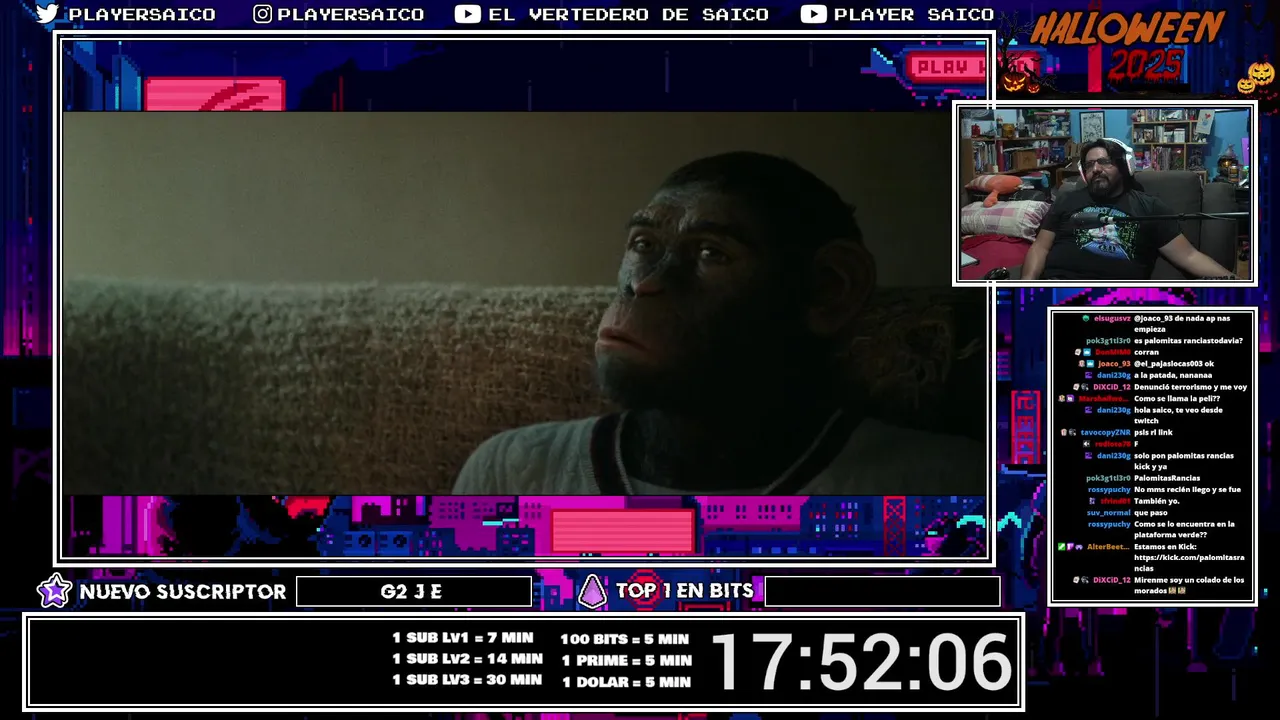
Task: Click the PLAYERSAICO Instagram handle
Action: pos(351,14)
